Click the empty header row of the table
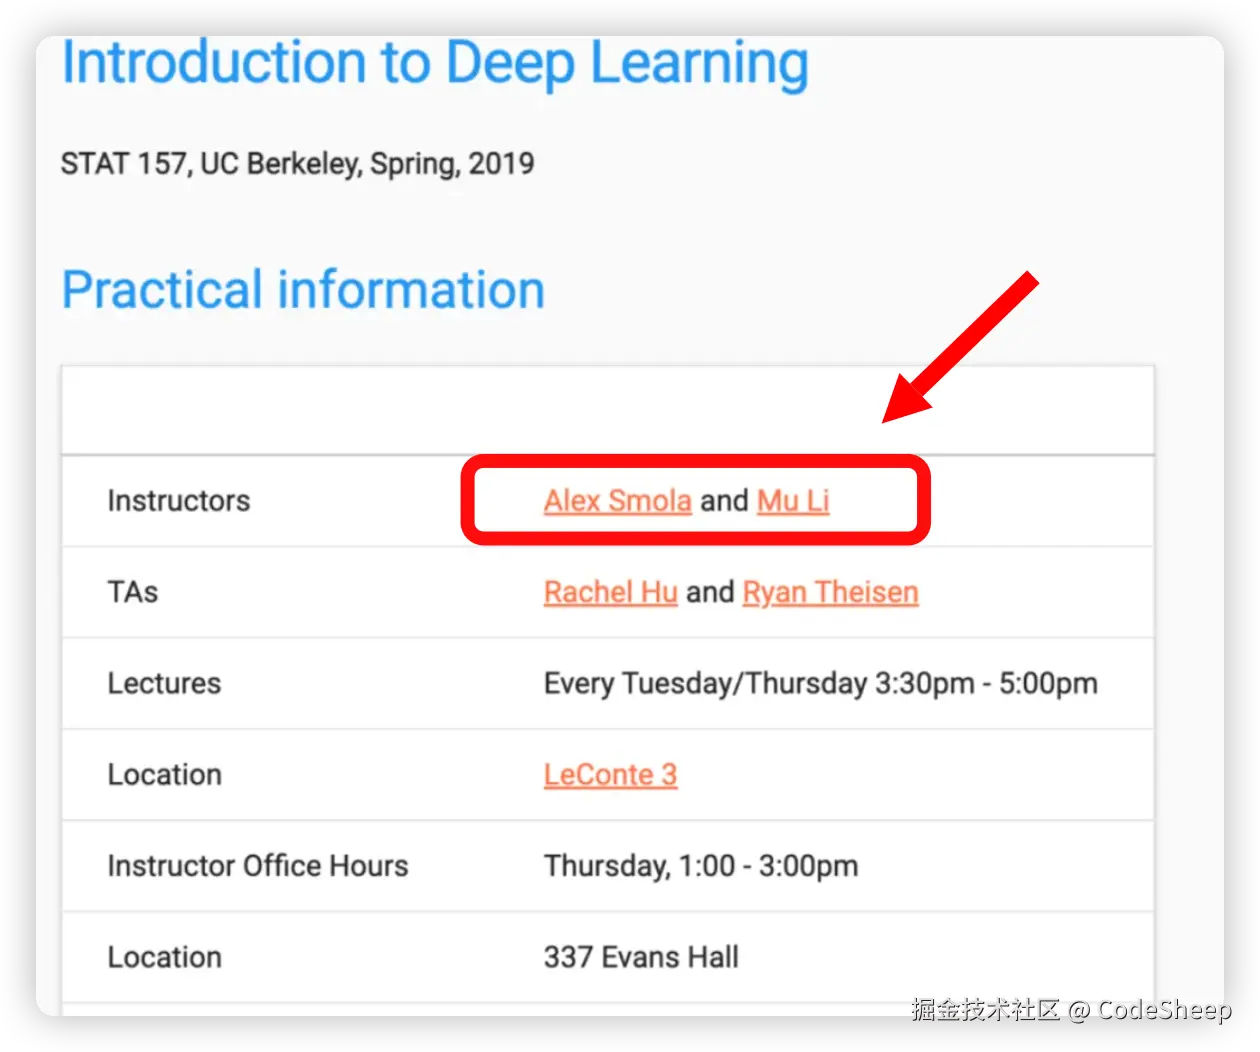This screenshot has height=1052, width=1260. click(608, 410)
